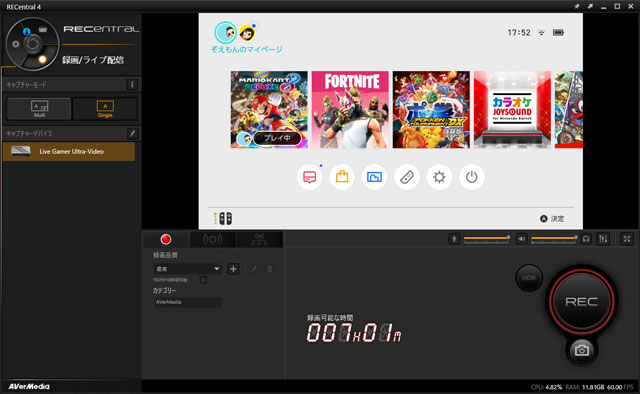Edit capture device with pencil icon
This screenshot has width=640, height=394.
tap(132, 134)
